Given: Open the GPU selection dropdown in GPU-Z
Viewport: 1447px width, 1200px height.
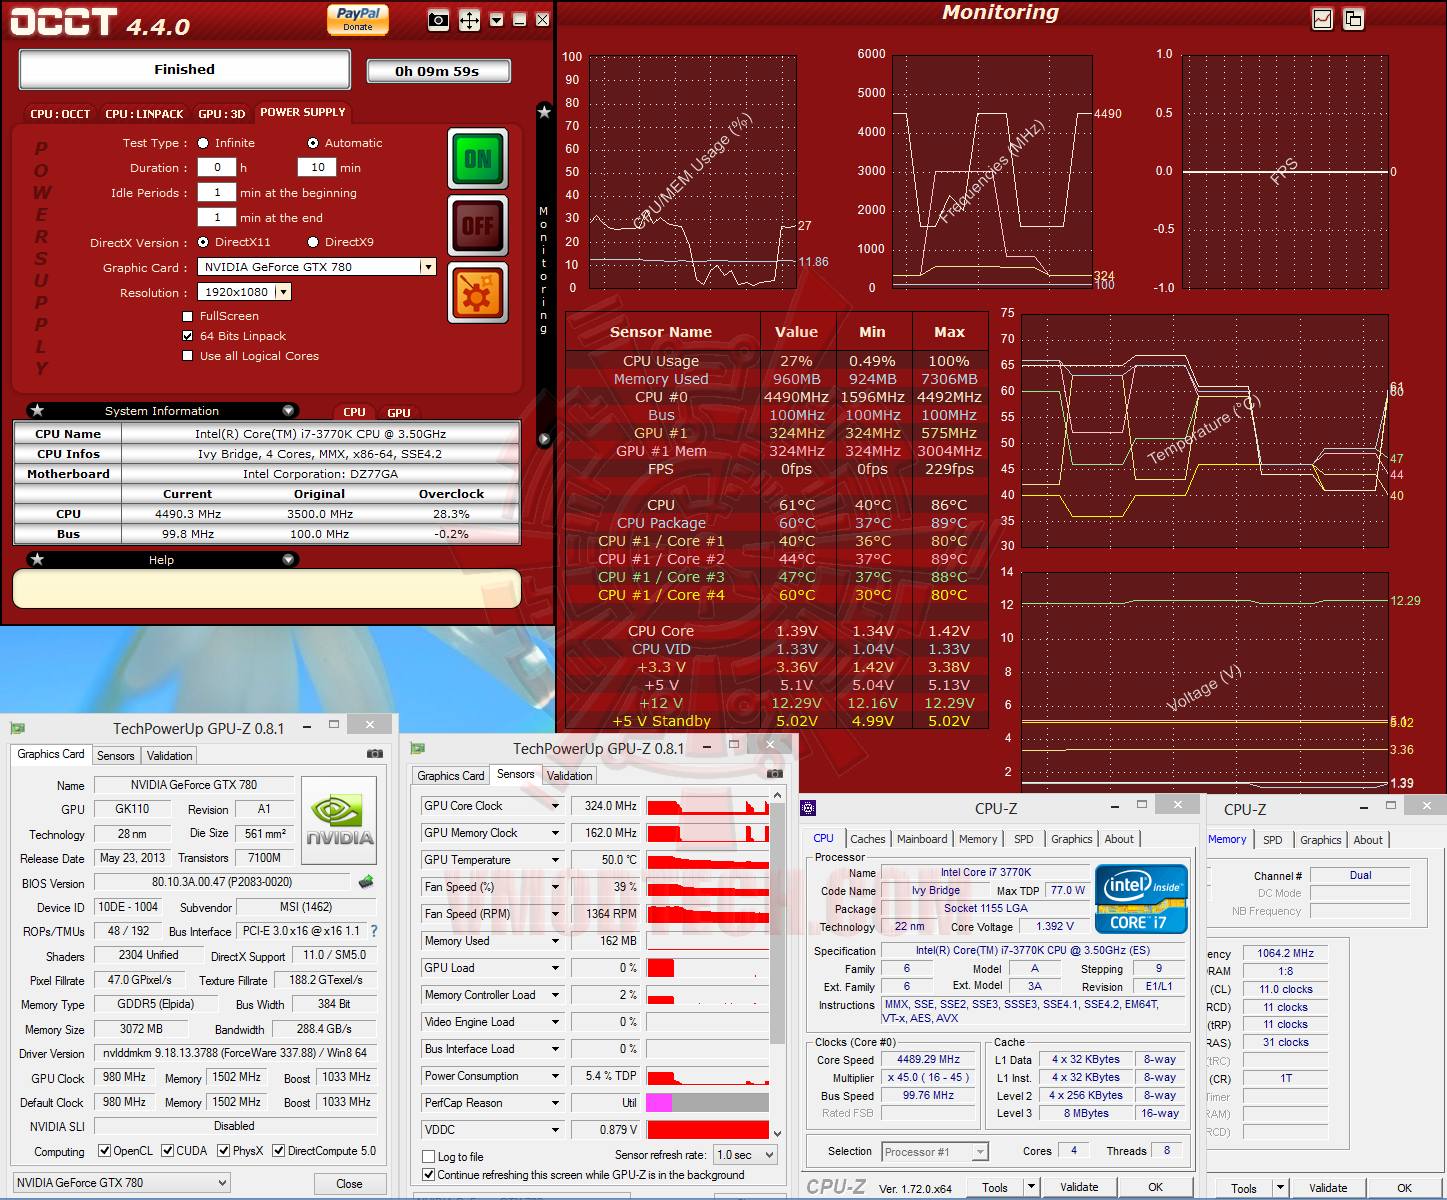Looking at the screenshot, I should point(122,1183).
